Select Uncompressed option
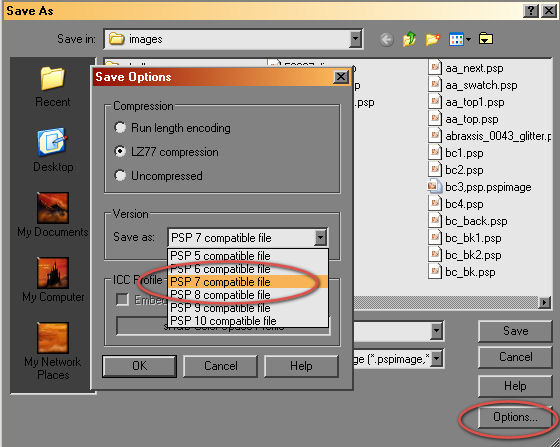This screenshot has width=560, height=447. pyautogui.click(x=120, y=175)
